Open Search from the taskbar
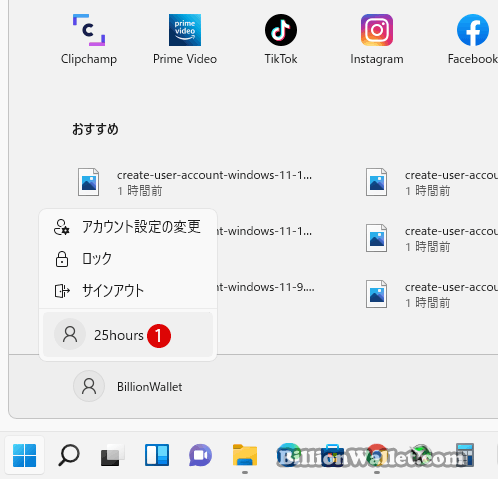The height and width of the screenshot is (479, 498). pyautogui.click(x=69, y=455)
